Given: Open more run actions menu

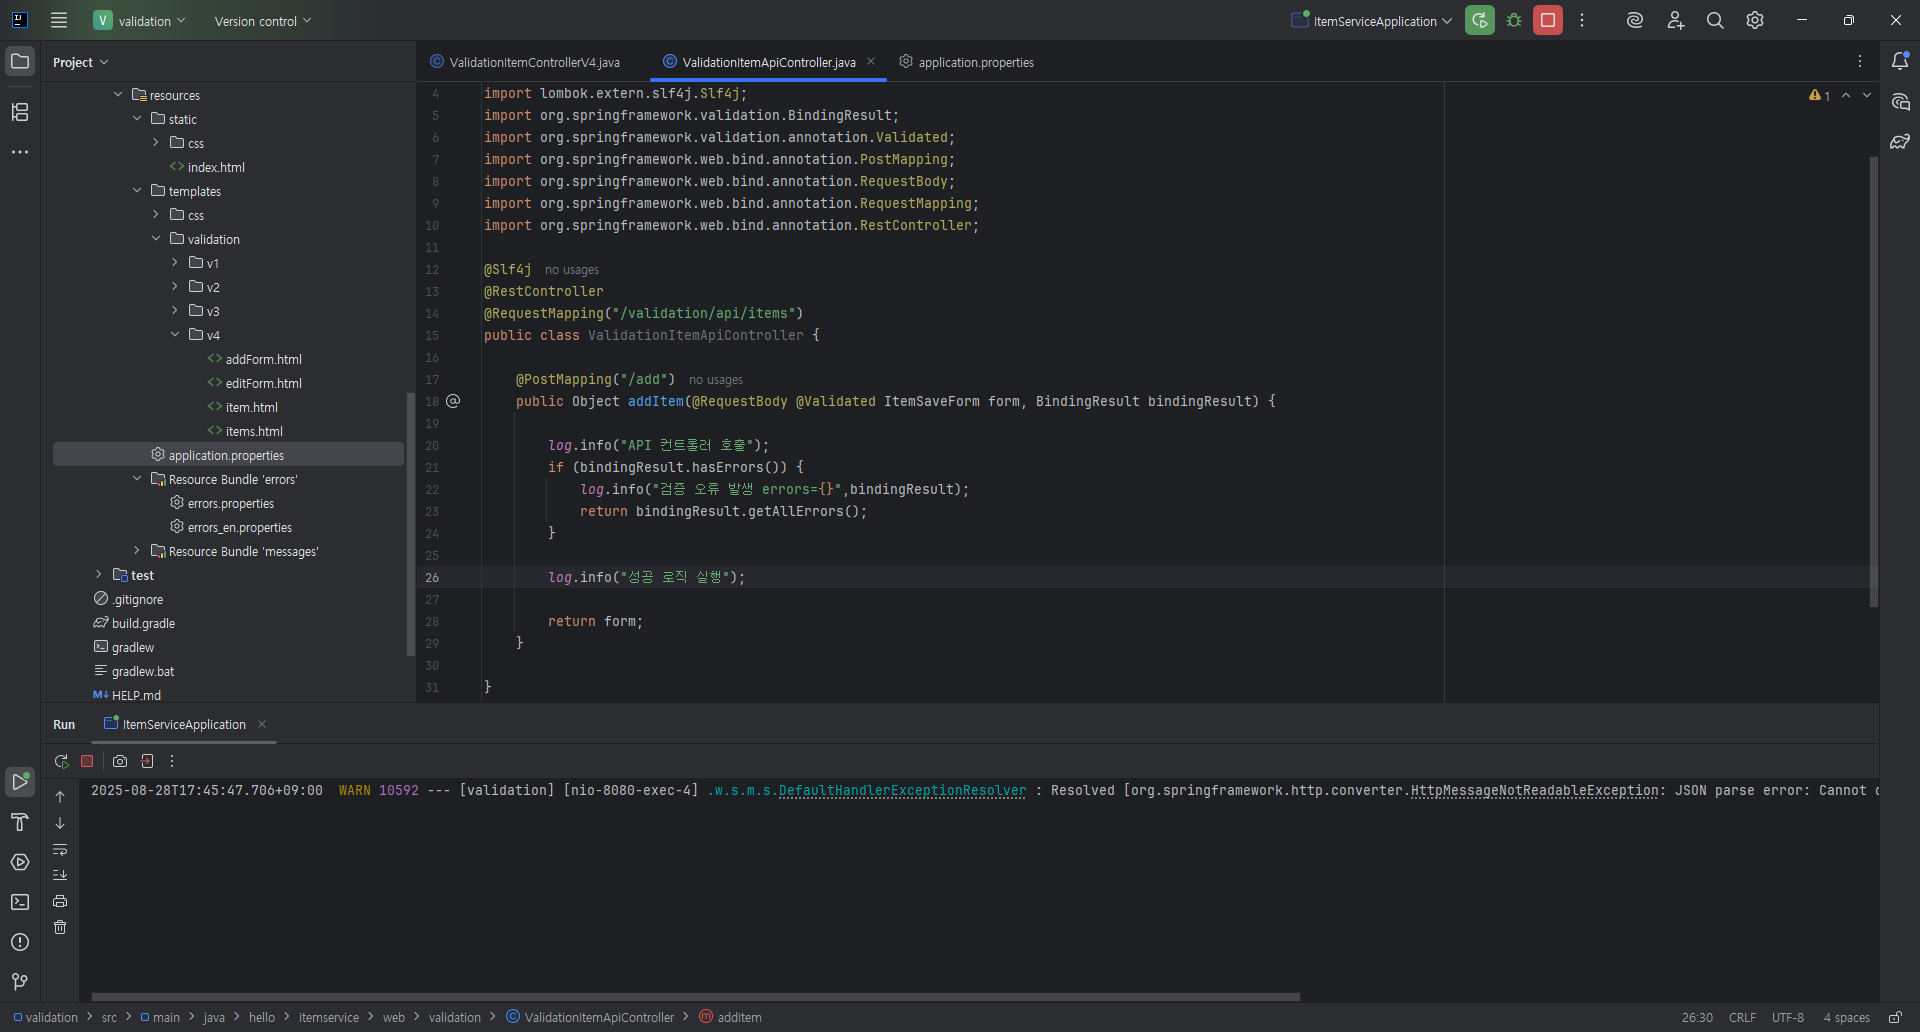Looking at the screenshot, I should click(1582, 20).
